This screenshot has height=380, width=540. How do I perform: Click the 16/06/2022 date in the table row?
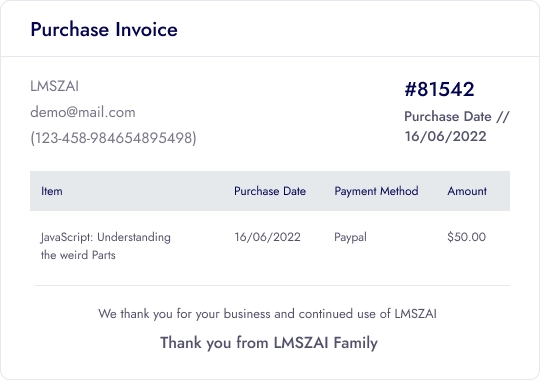click(x=268, y=237)
